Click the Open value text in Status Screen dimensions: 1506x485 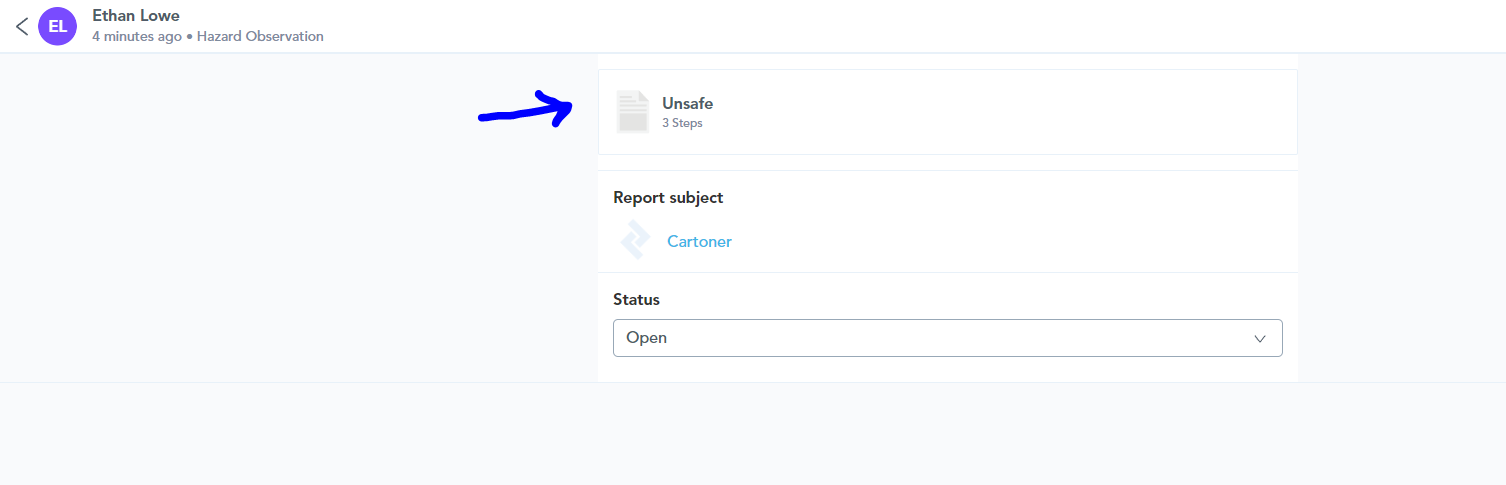coord(646,338)
